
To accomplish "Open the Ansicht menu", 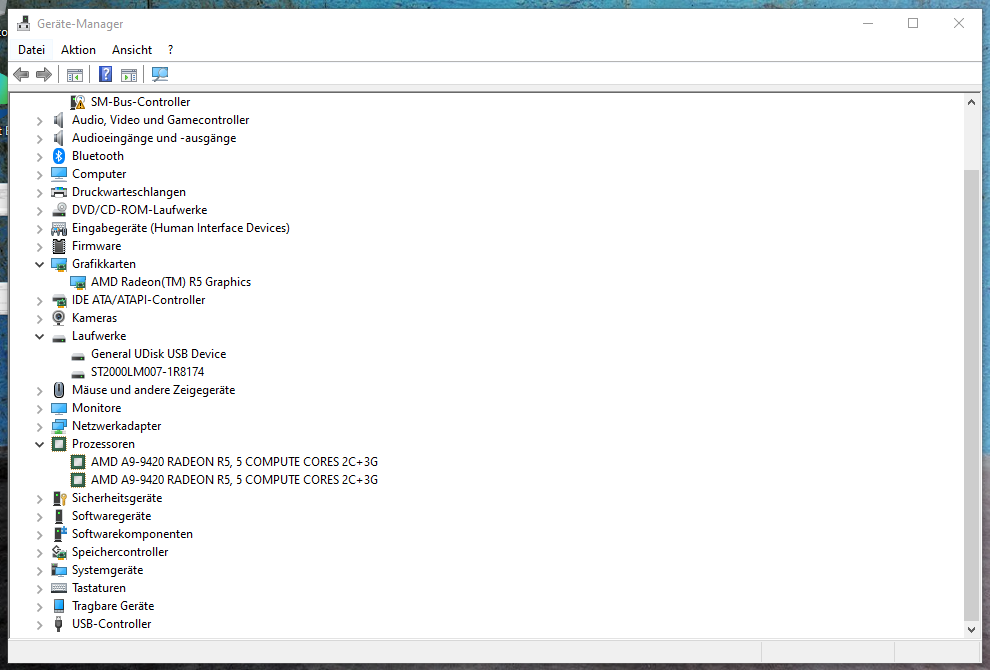I will coord(132,50).
